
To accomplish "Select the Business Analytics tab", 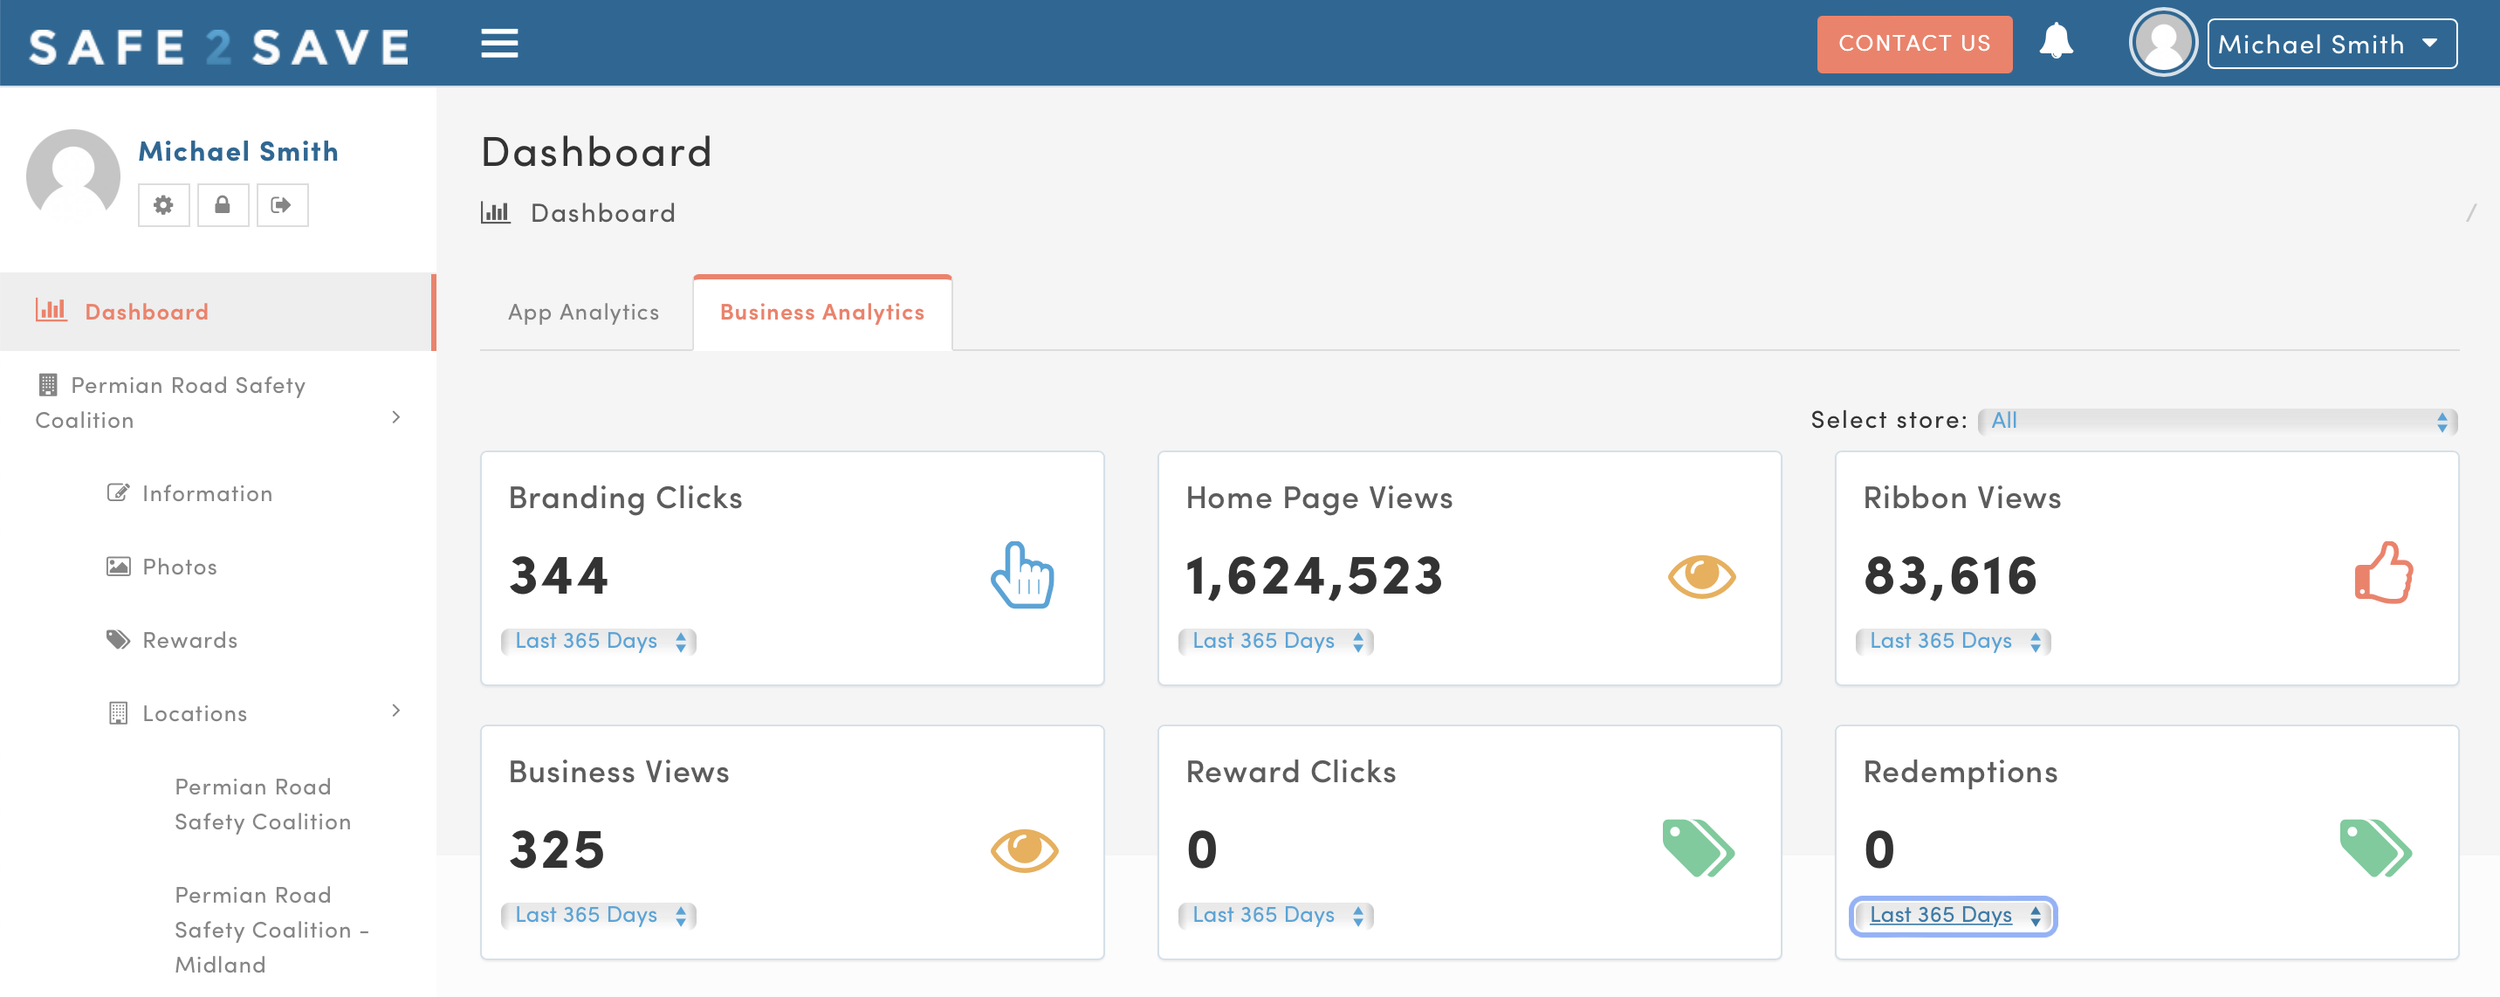I will tap(822, 312).
